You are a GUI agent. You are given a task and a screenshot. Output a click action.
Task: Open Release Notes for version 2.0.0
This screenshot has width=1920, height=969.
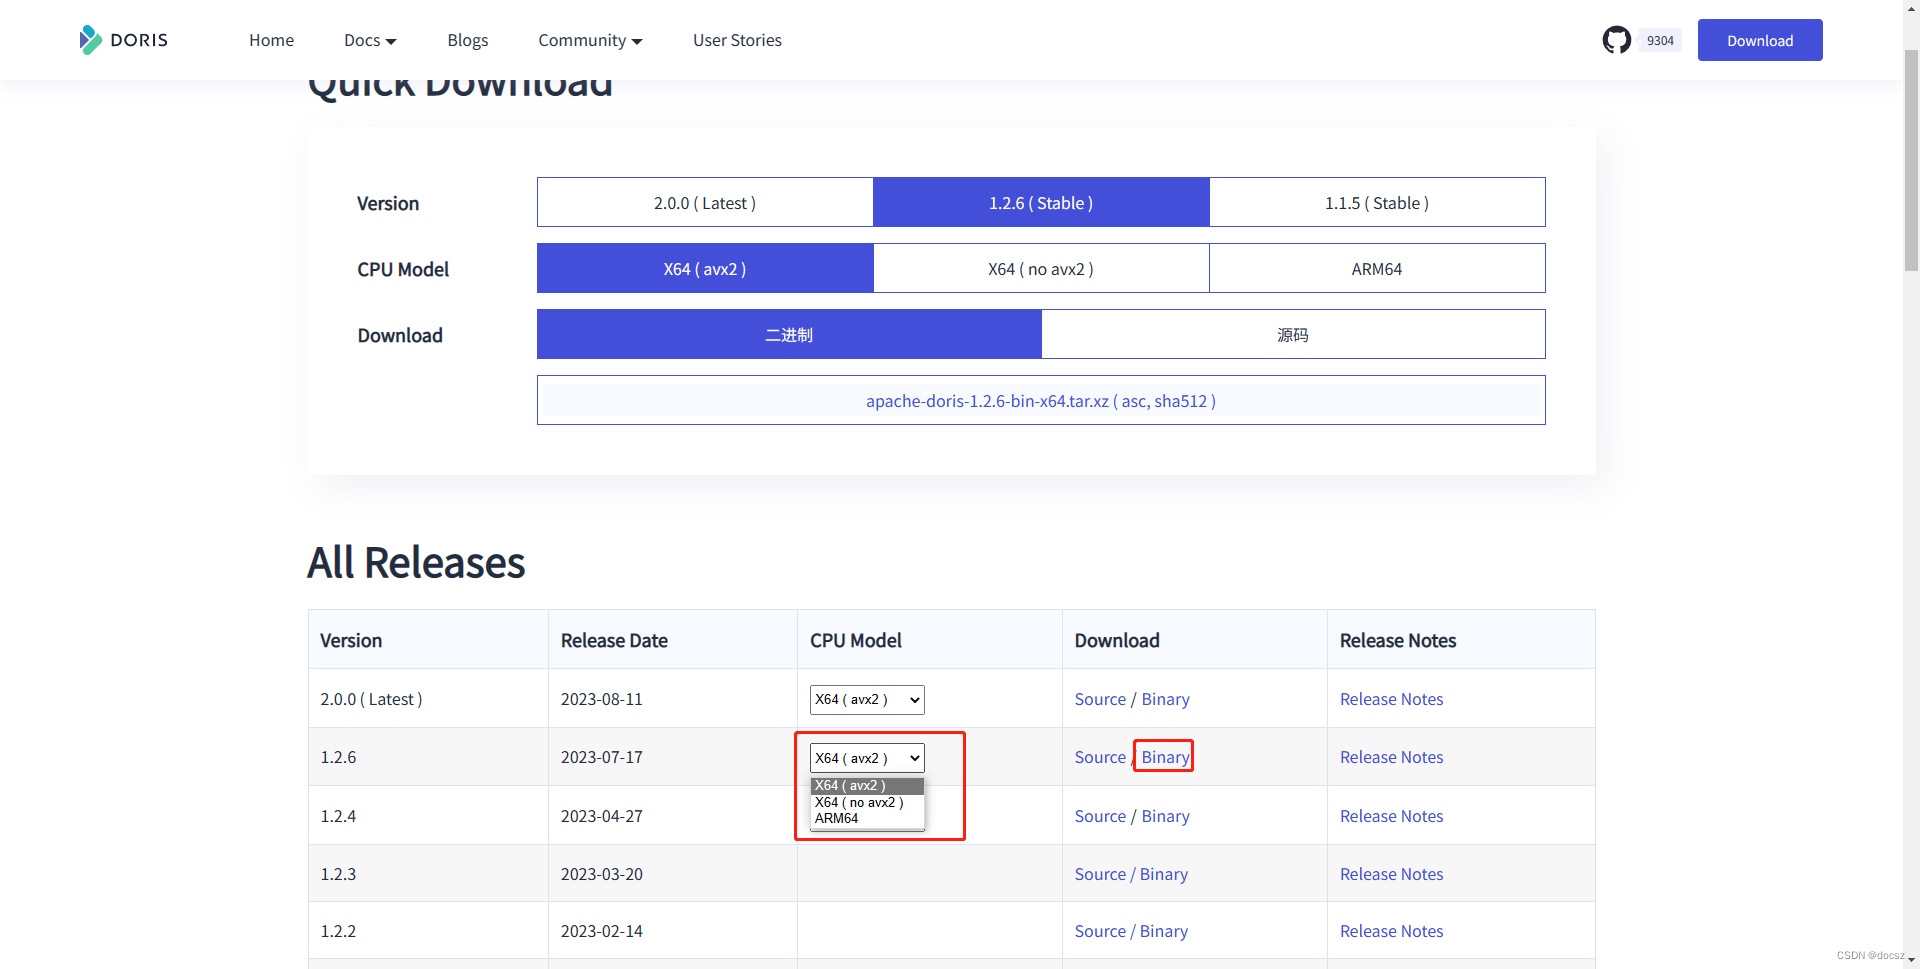(x=1391, y=699)
